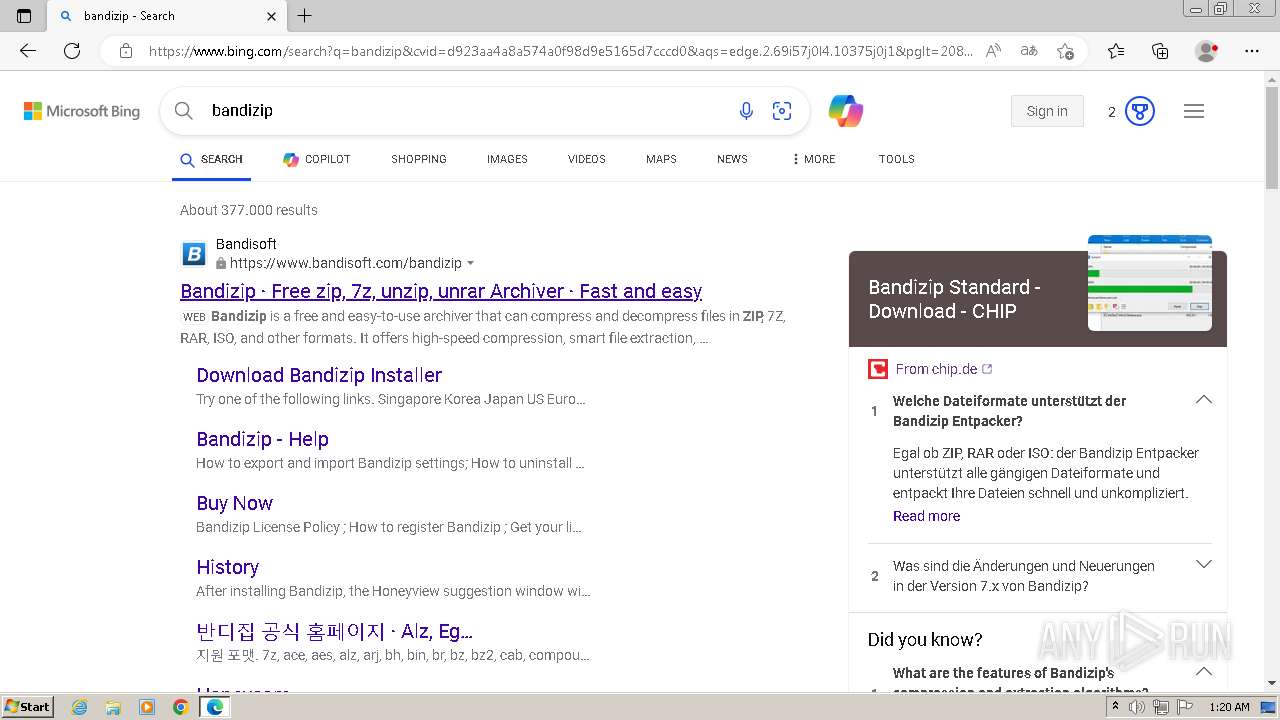Open a new tab with plus icon
The width and height of the screenshot is (1280, 720).
click(305, 16)
